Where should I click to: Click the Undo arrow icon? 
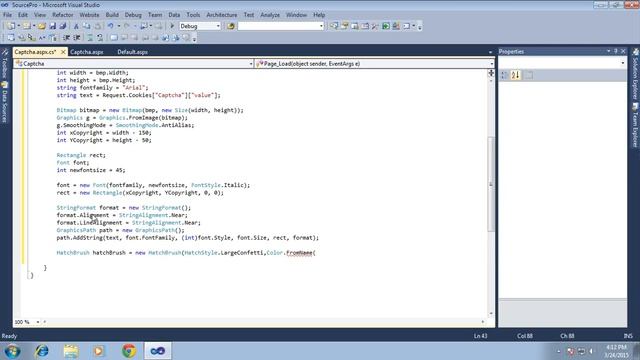111,26
